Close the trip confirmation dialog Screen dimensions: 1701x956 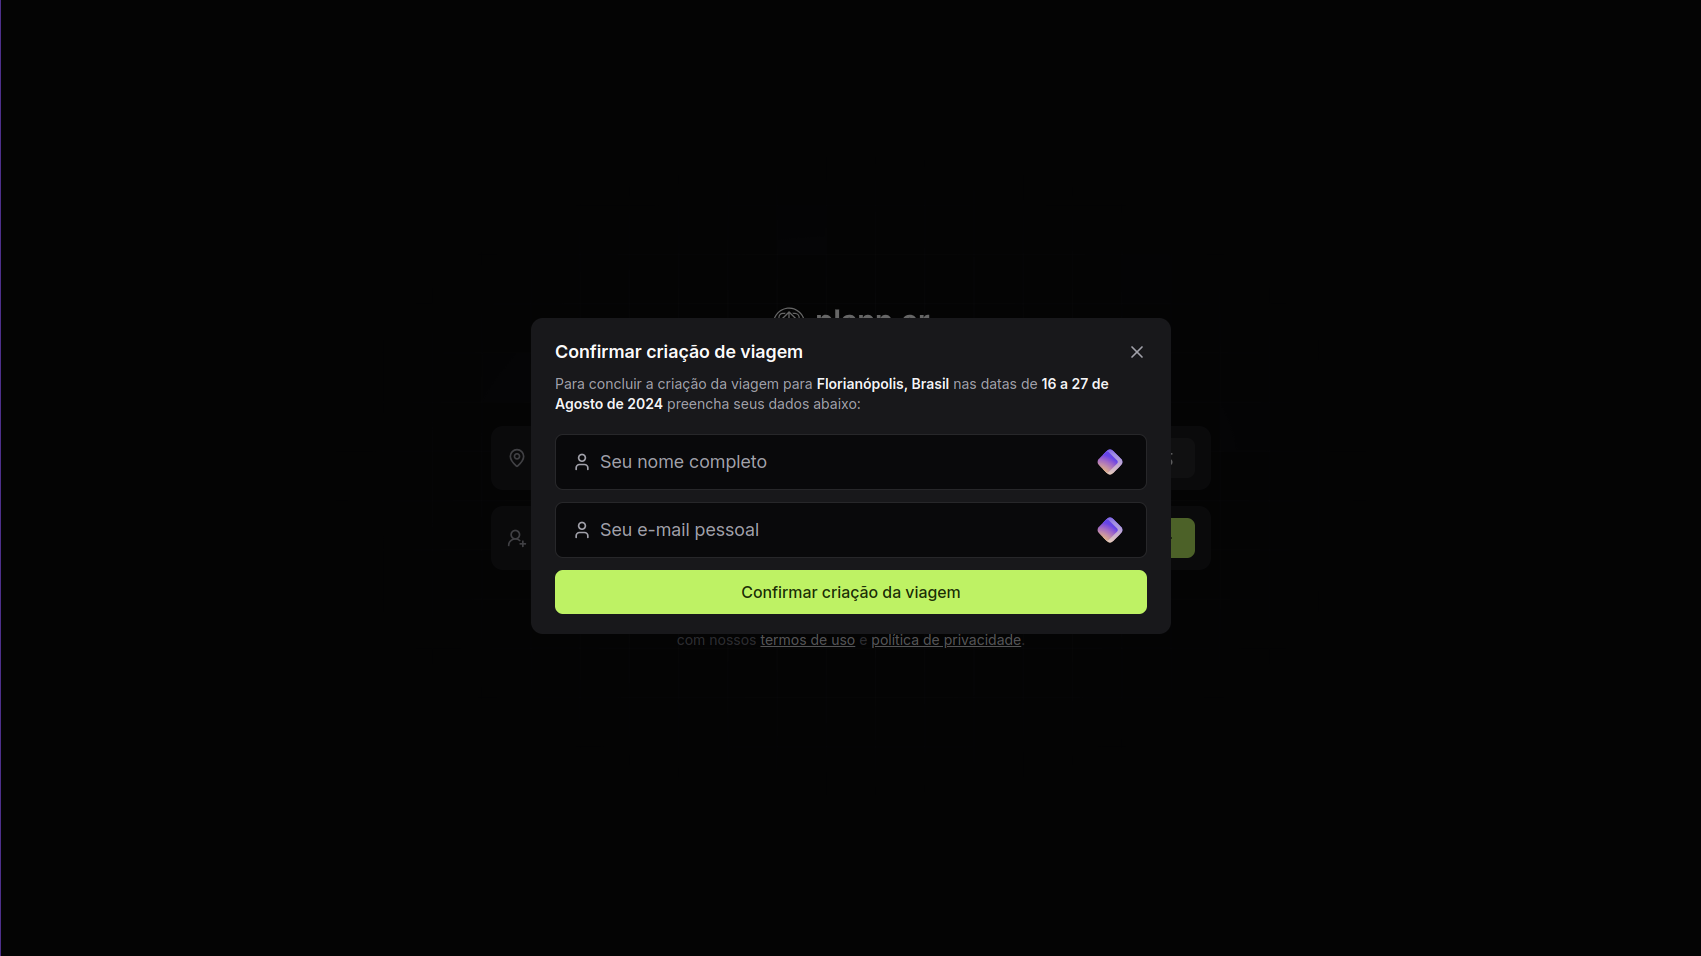(1137, 352)
